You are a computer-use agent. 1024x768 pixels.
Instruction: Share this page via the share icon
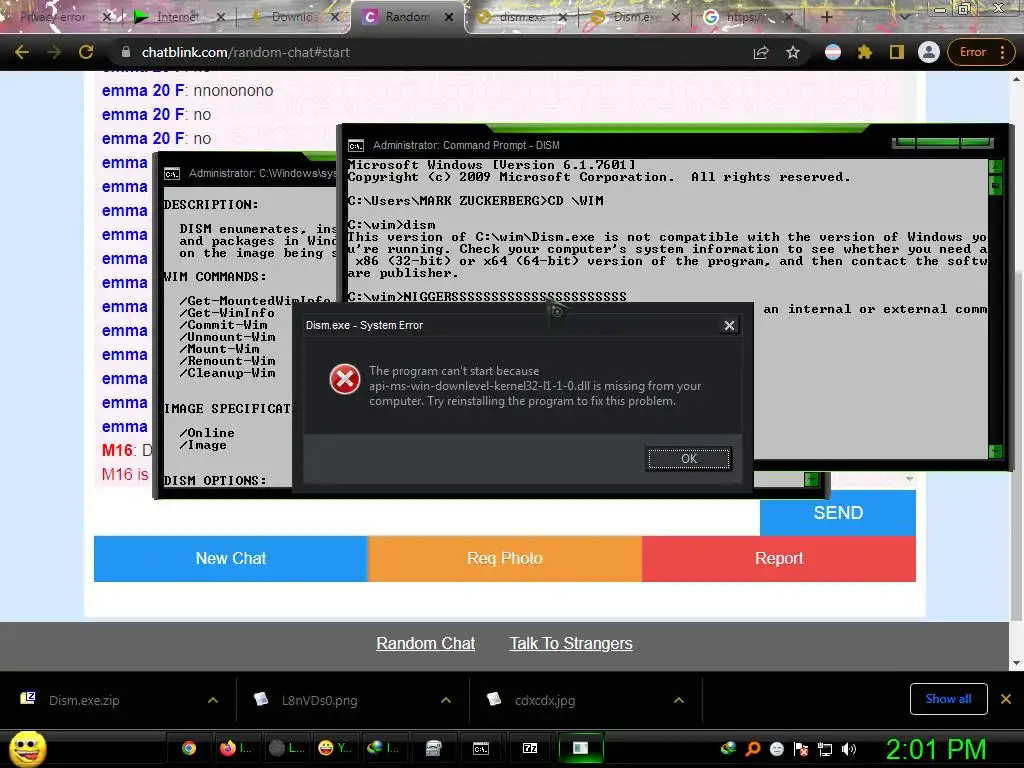tap(761, 52)
